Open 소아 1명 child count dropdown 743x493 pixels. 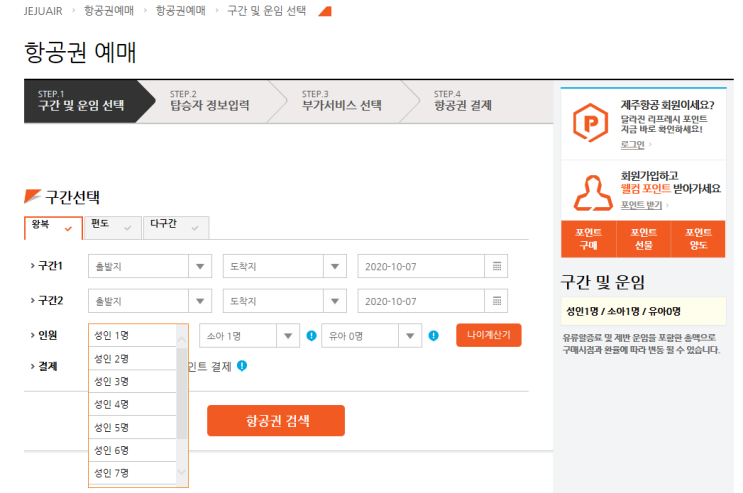(249, 336)
